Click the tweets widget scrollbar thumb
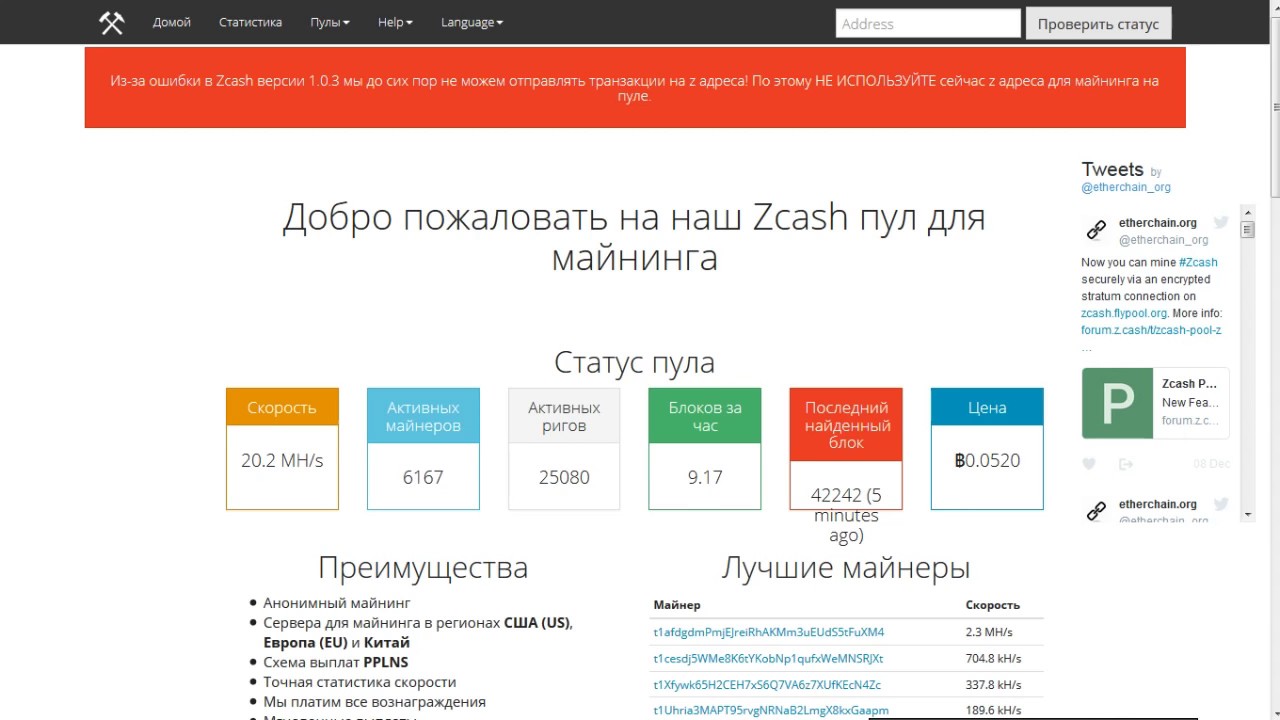The height and width of the screenshot is (720, 1280). [x=1247, y=229]
